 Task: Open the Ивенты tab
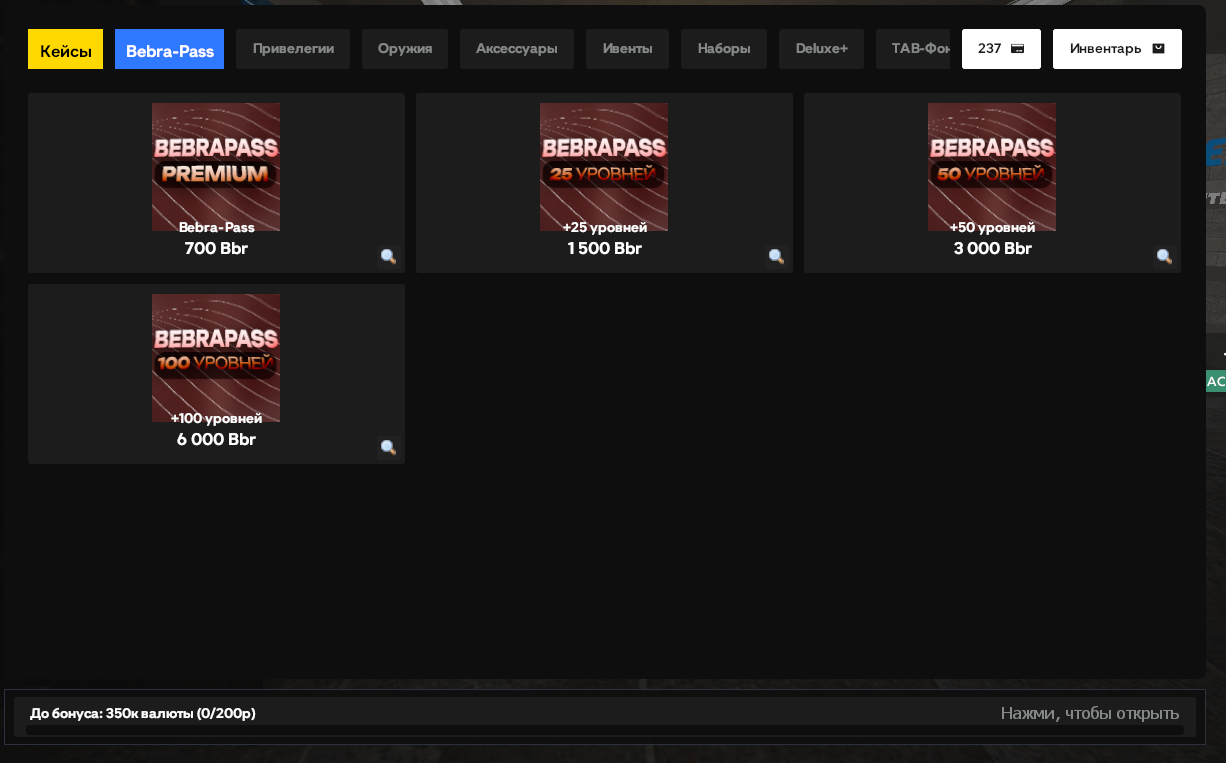pos(627,49)
